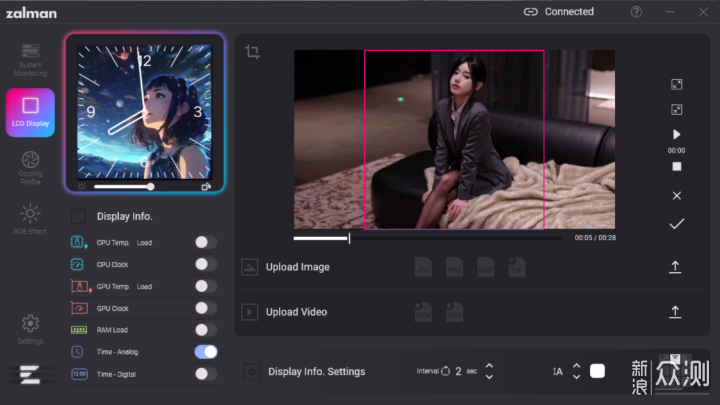Click inside the pink crop frame
Image resolution: width=720 pixels, height=405 pixels.
[454, 140]
